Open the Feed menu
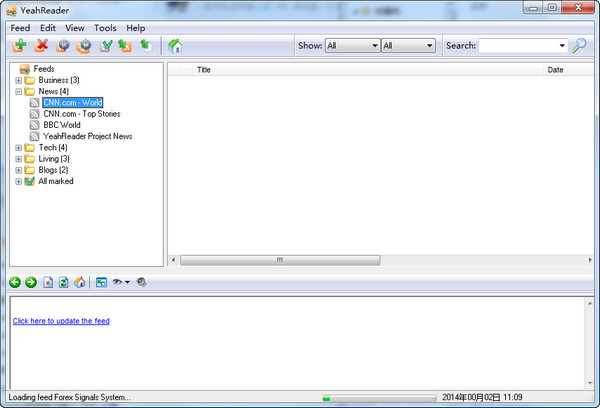Image resolution: width=600 pixels, height=408 pixels. 20,28
